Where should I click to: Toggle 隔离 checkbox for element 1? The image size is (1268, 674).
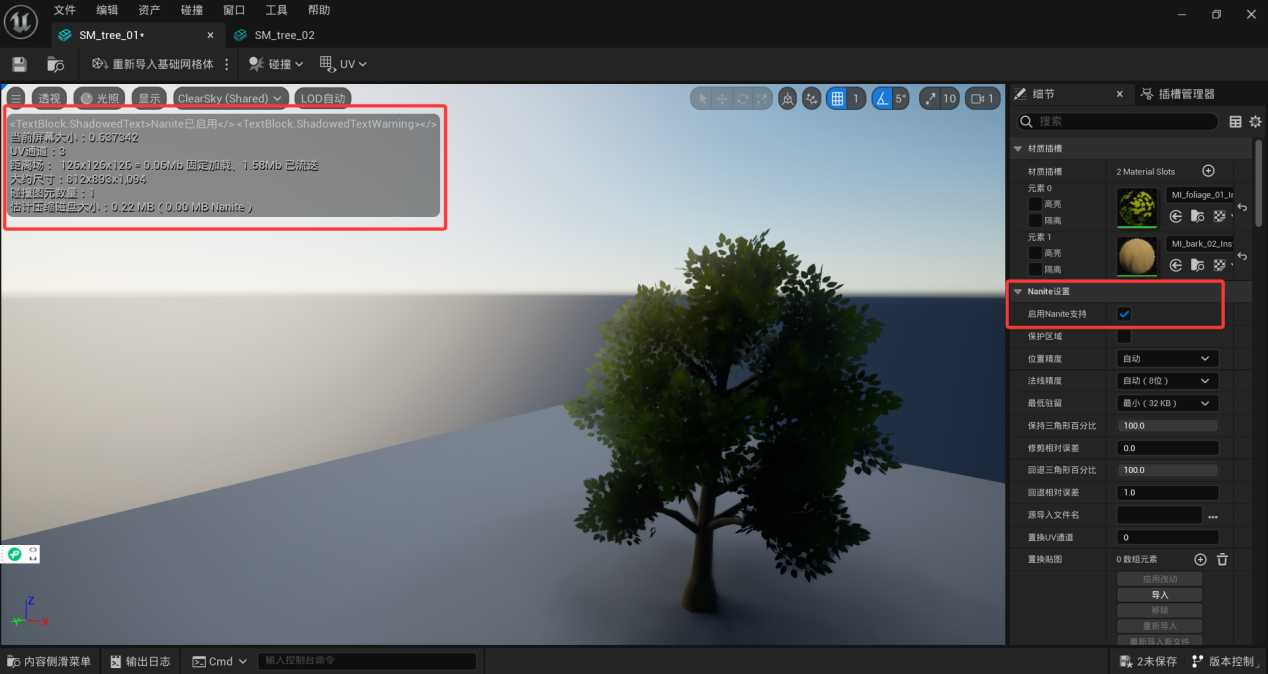[x=1035, y=269]
